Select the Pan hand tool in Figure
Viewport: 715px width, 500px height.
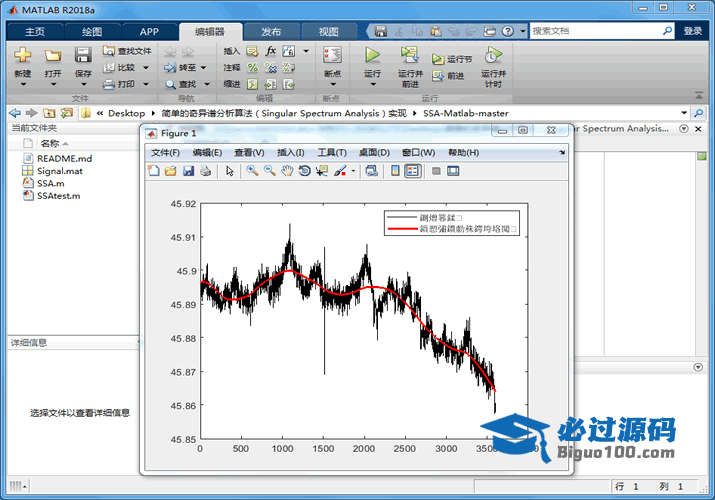pyautogui.click(x=287, y=171)
